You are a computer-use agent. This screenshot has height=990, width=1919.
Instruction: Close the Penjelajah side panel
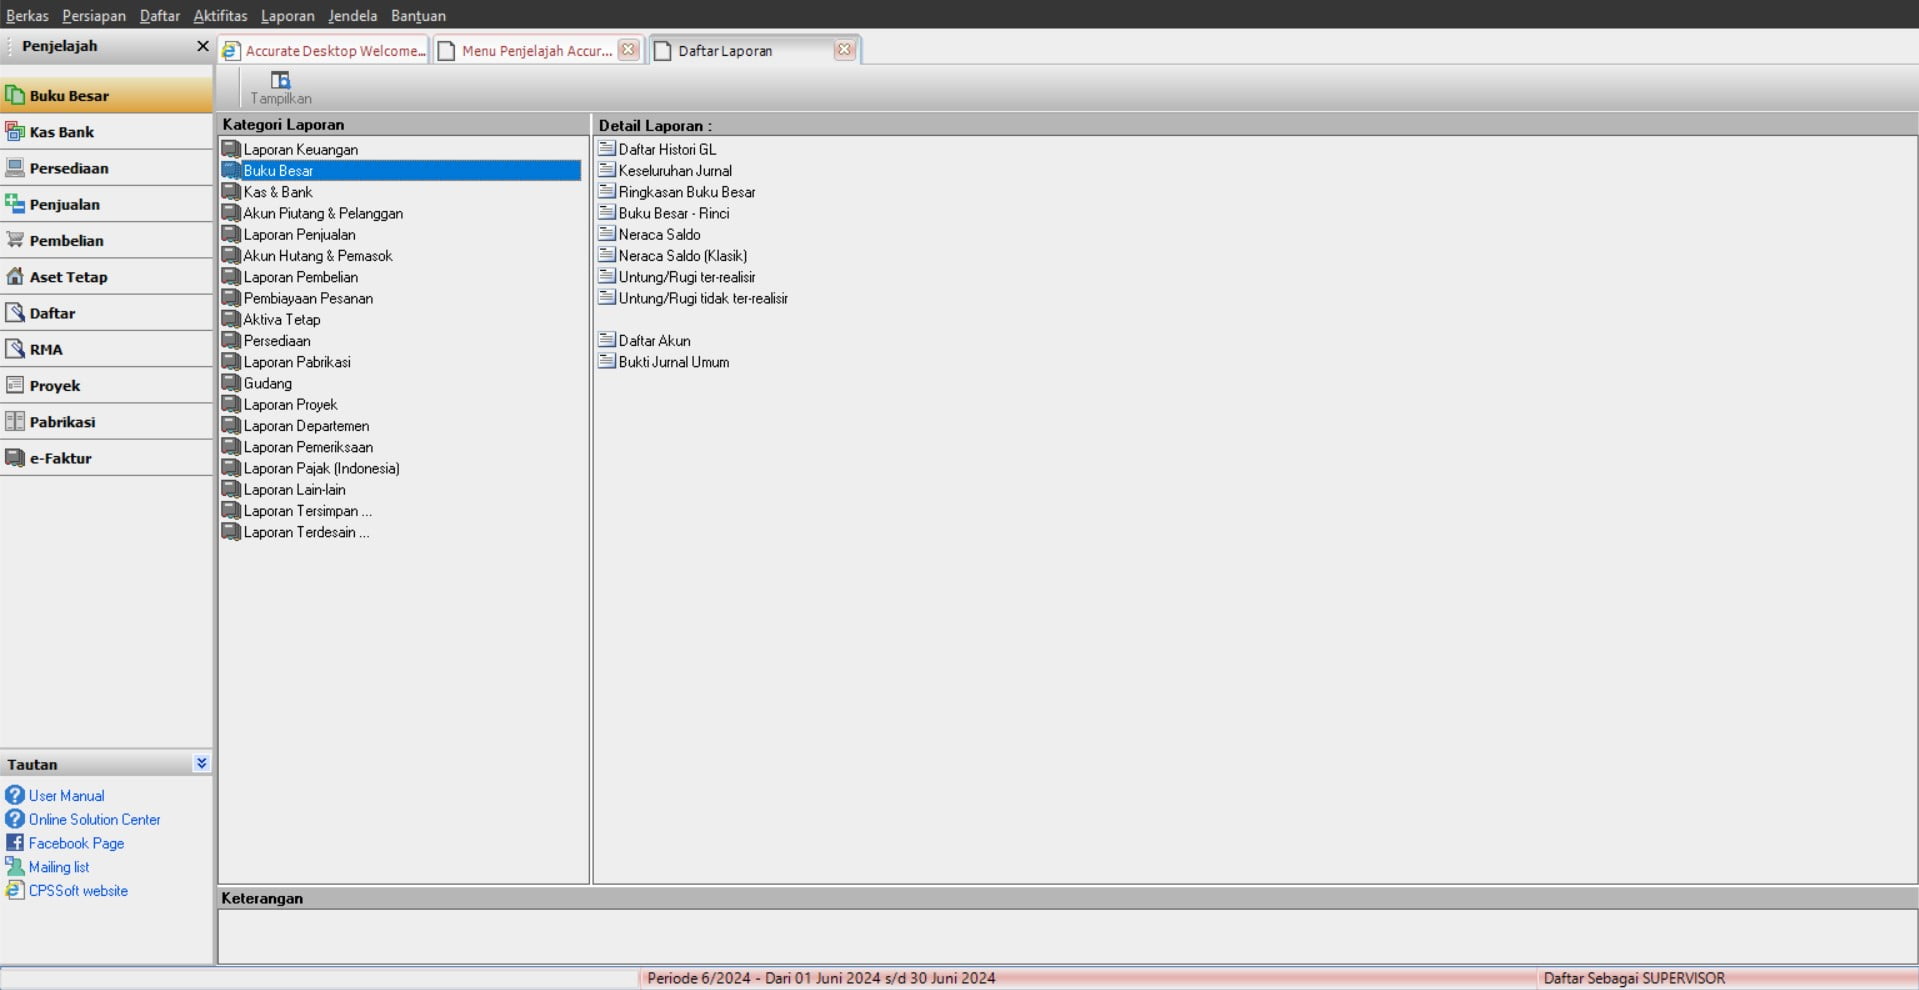coord(202,46)
